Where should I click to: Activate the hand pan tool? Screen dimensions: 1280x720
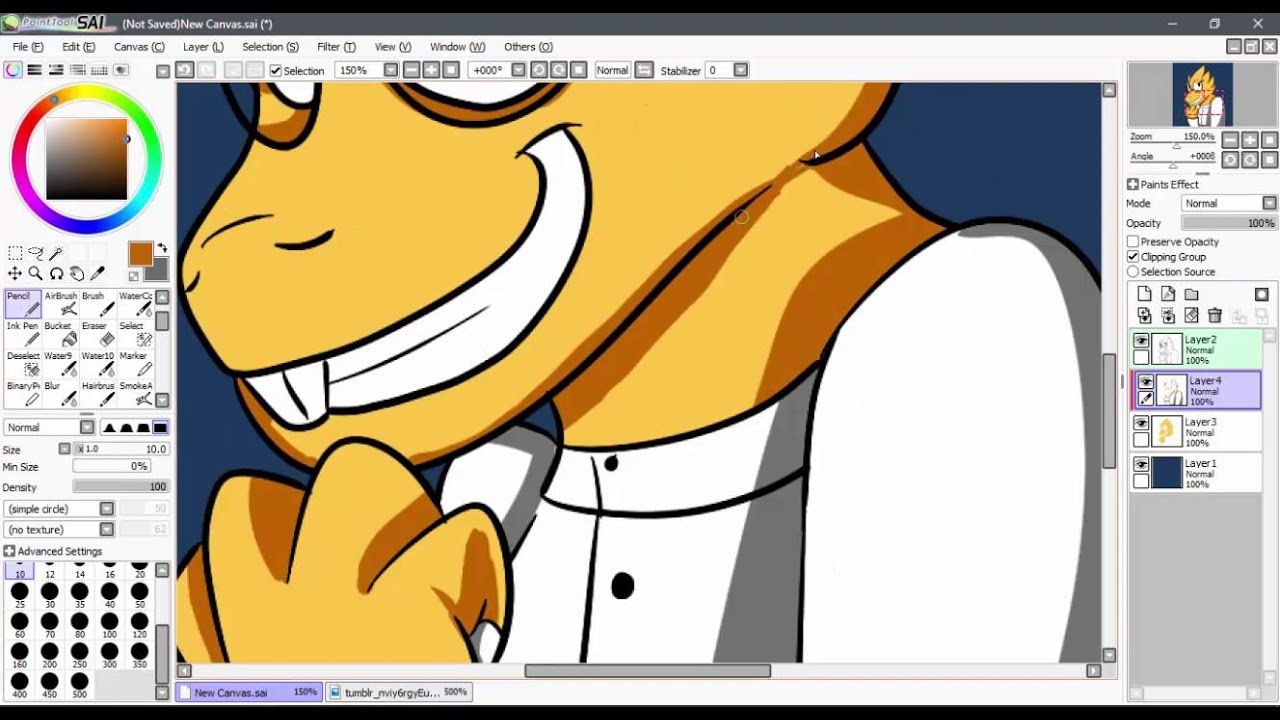click(x=77, y=274)
